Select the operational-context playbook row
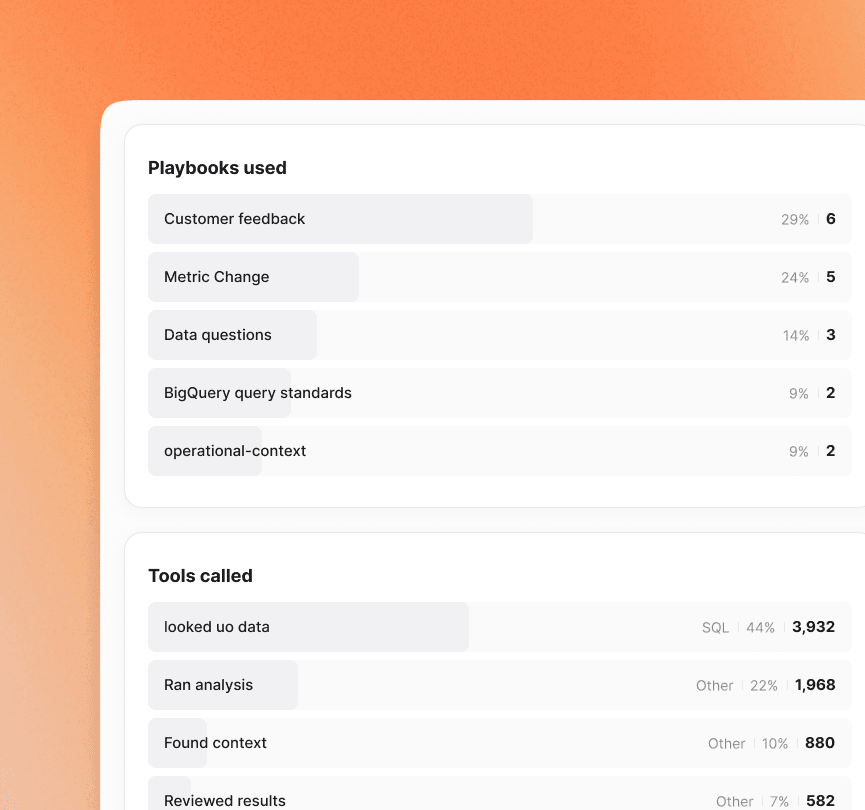This screenshot has height=810, width=865. [499, 451]
